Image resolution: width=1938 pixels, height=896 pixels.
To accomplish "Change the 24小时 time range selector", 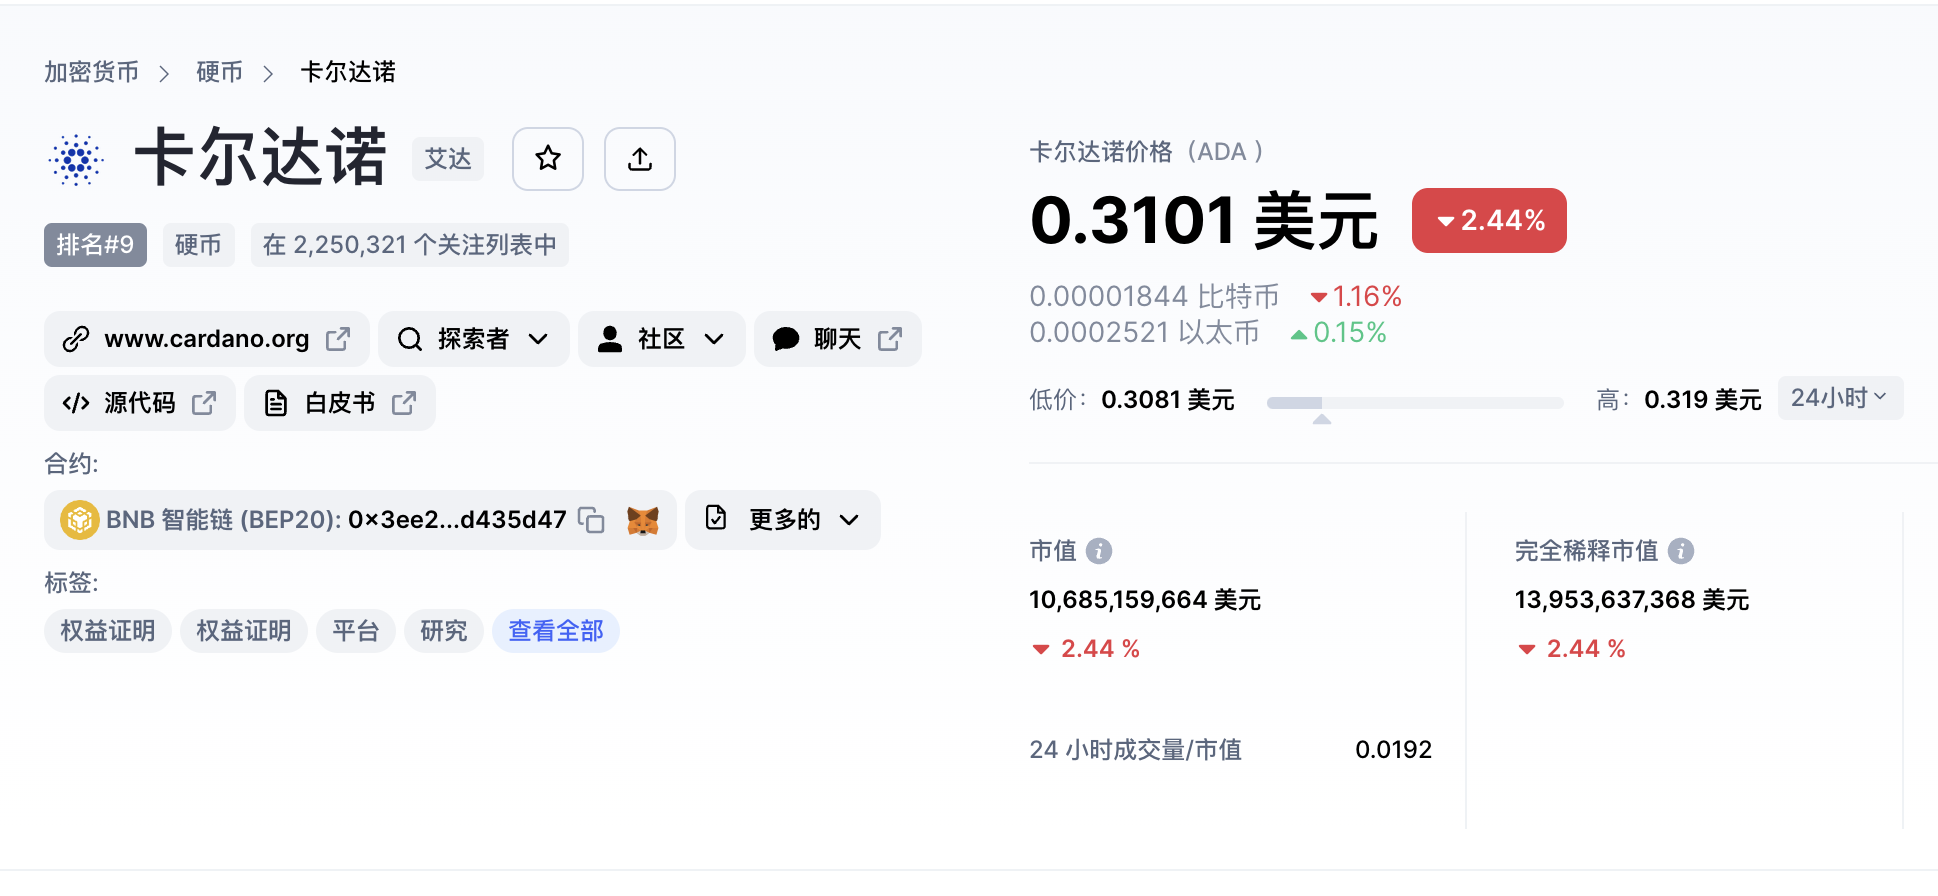I will 1839,398.
